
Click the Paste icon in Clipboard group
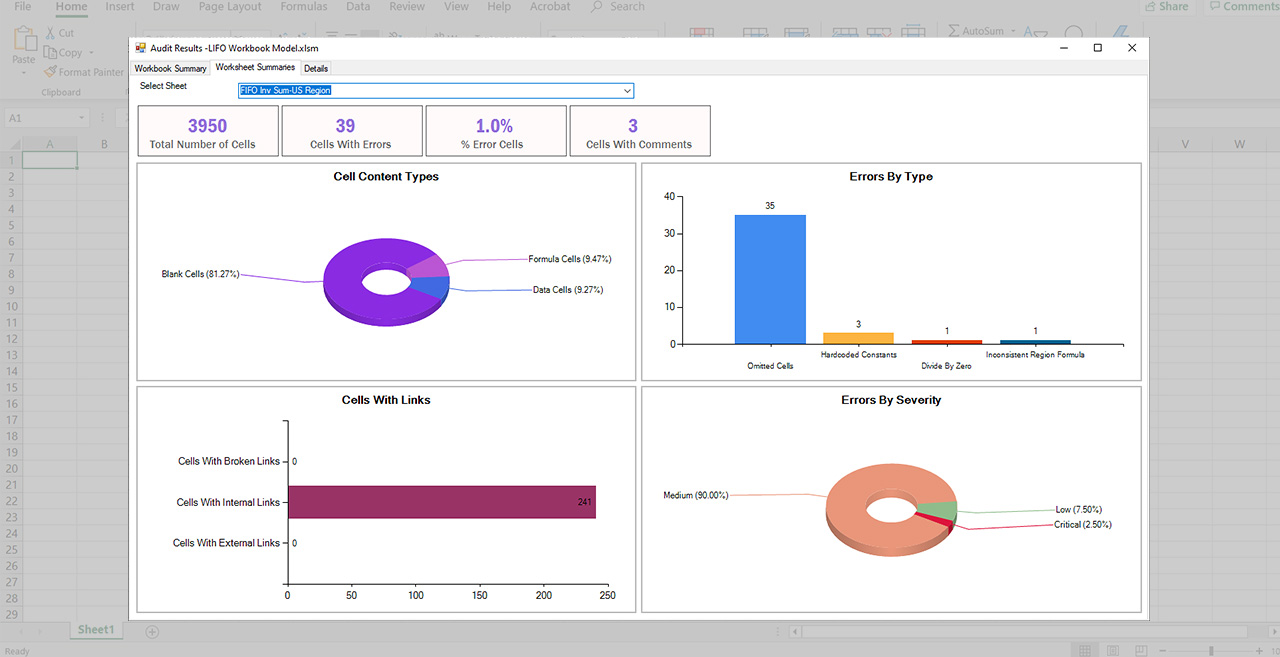click(24, 41)
